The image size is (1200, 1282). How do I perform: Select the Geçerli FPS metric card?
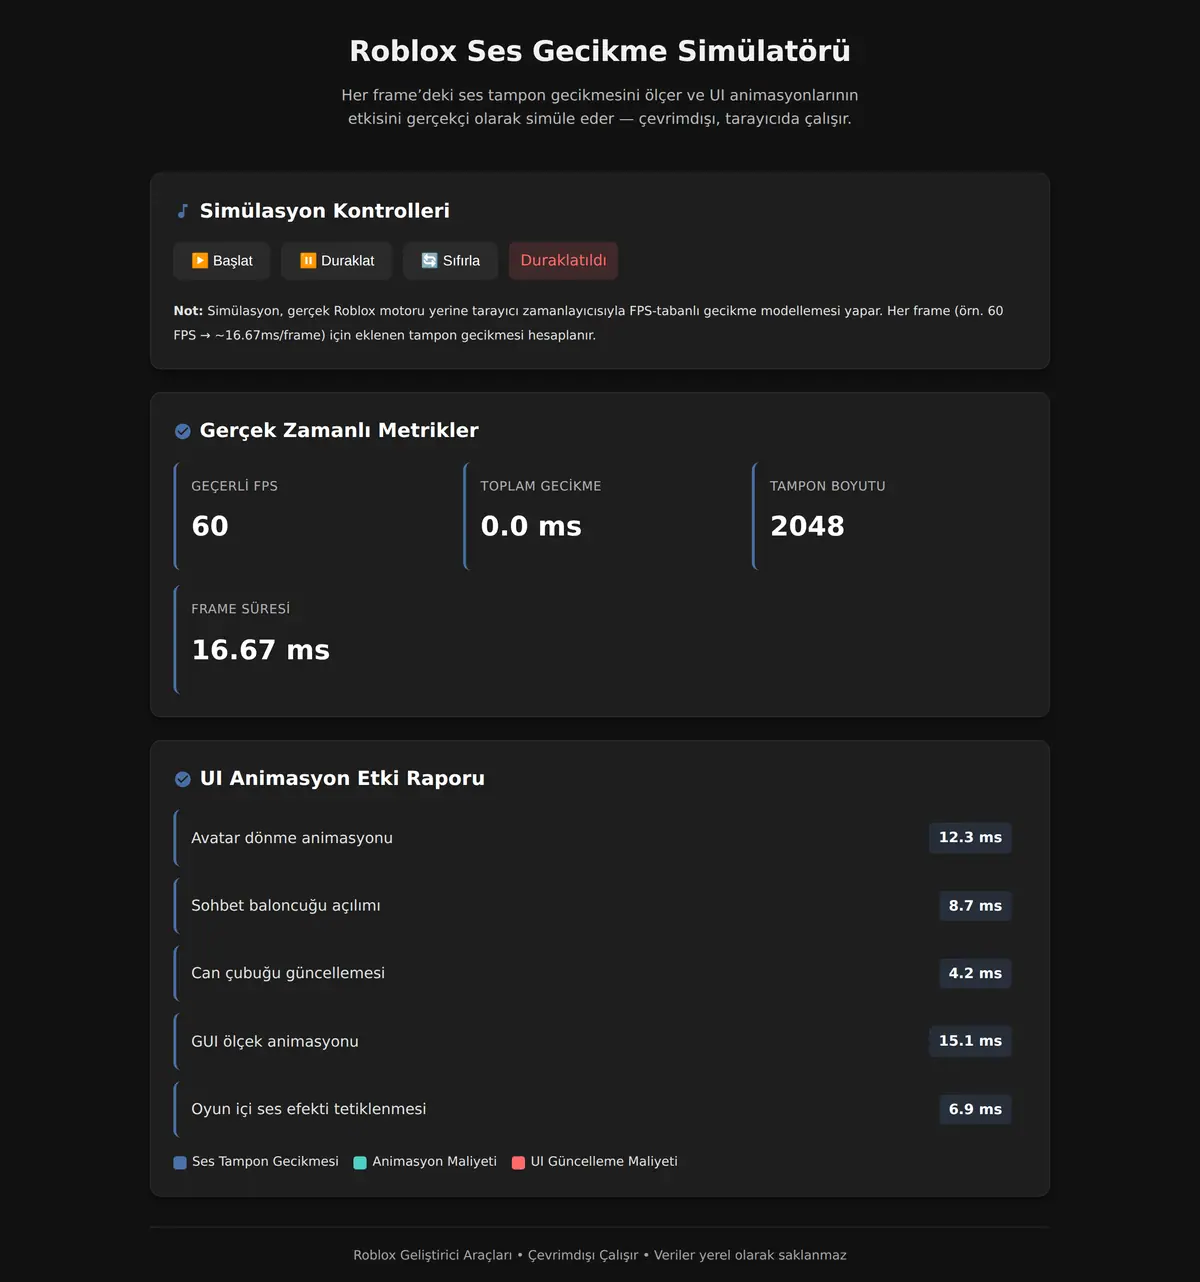click(x=310, y=516)
